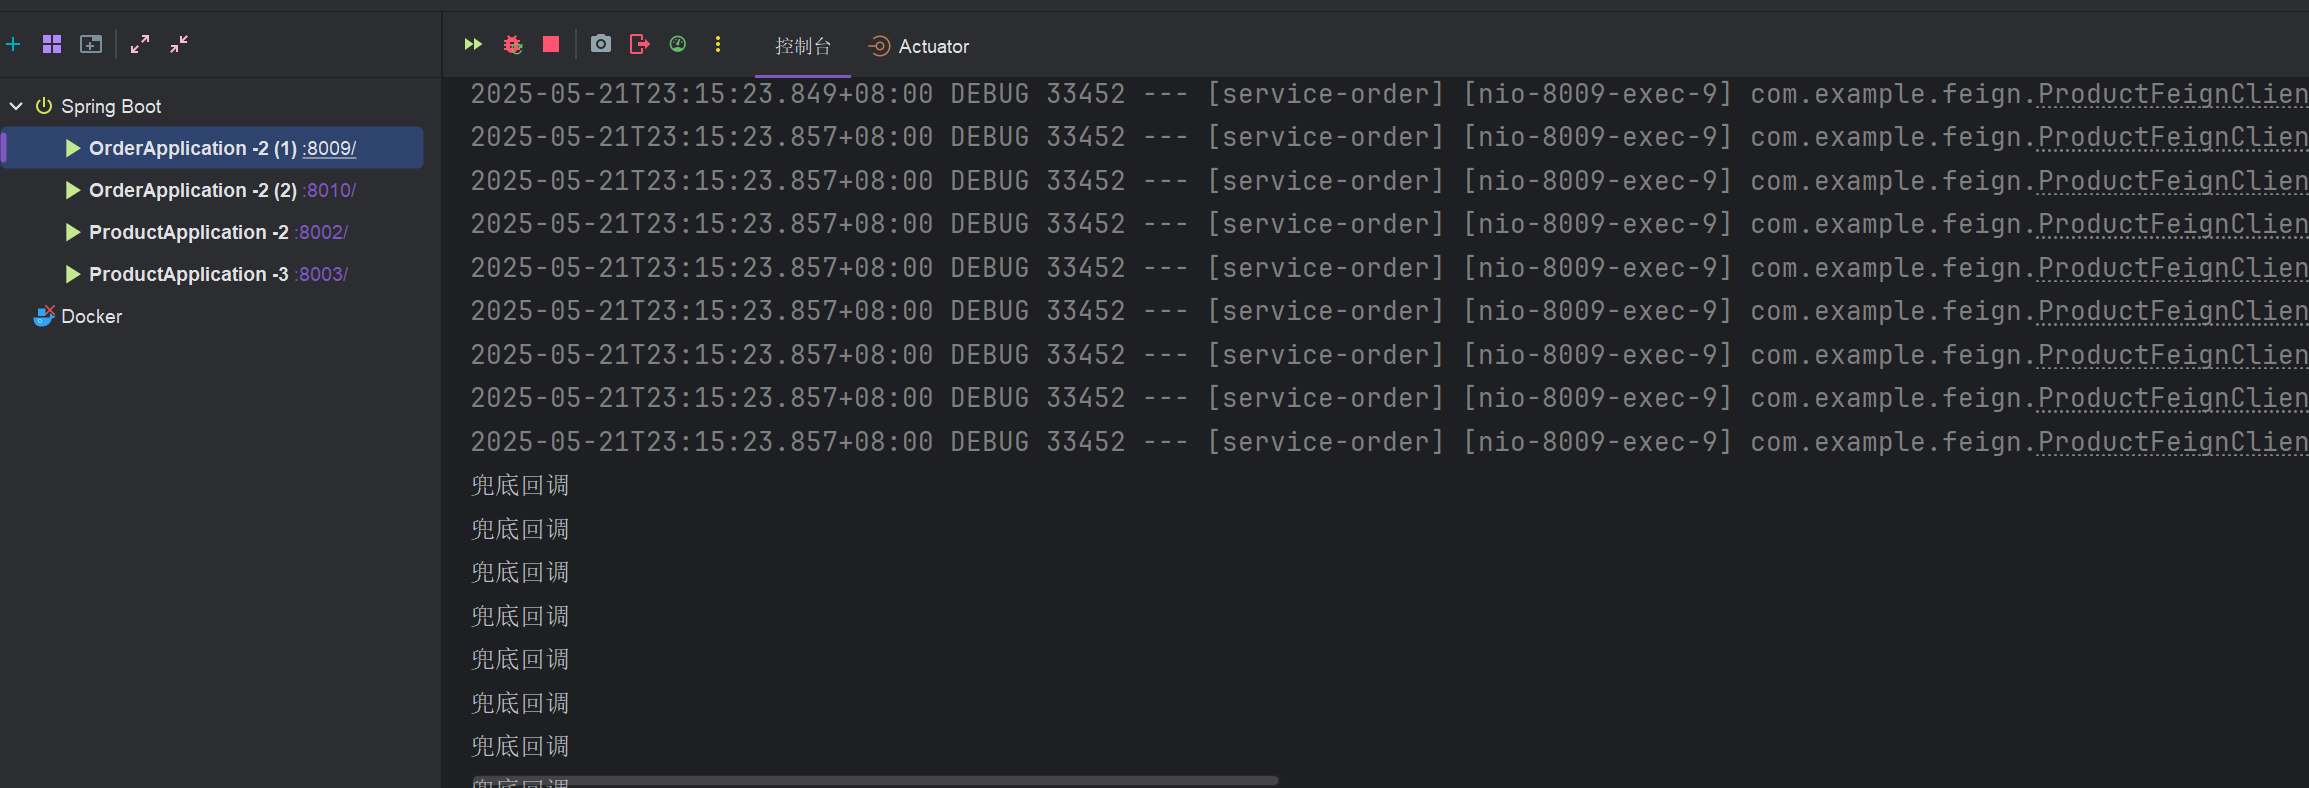Viewport: 2309px width, 788px height.
Task: Collapse all services in the tree
Action: [179, 44]
